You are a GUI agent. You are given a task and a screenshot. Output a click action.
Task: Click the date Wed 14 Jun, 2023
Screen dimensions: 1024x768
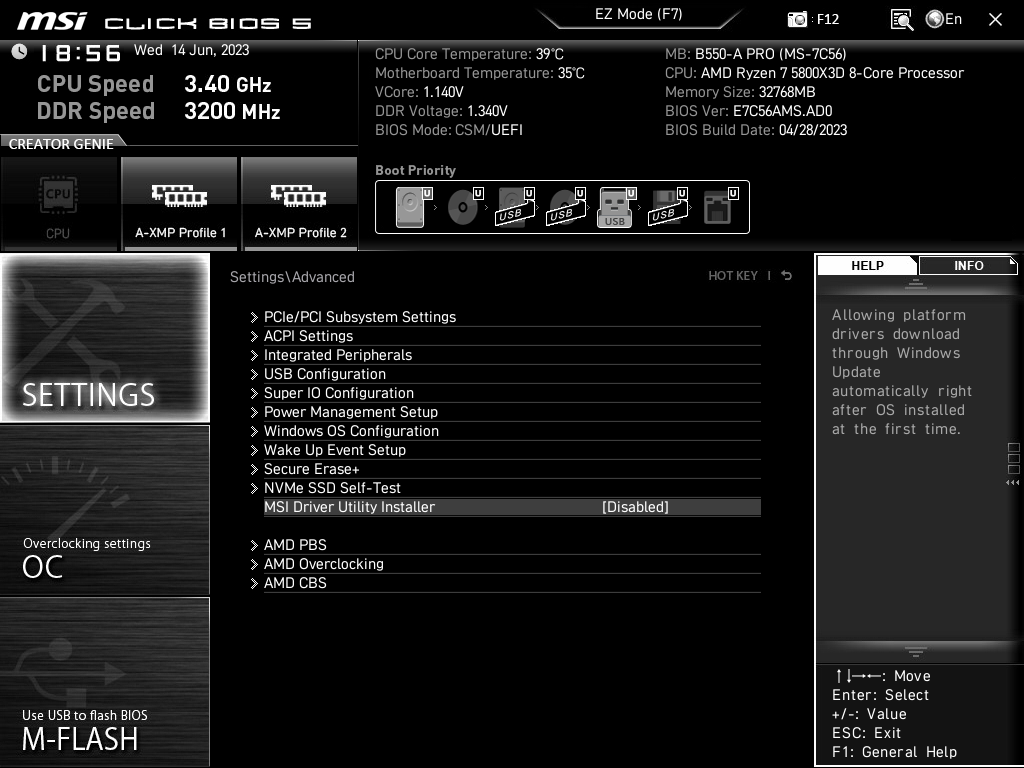pyautogui.click(x=191, y=50)
